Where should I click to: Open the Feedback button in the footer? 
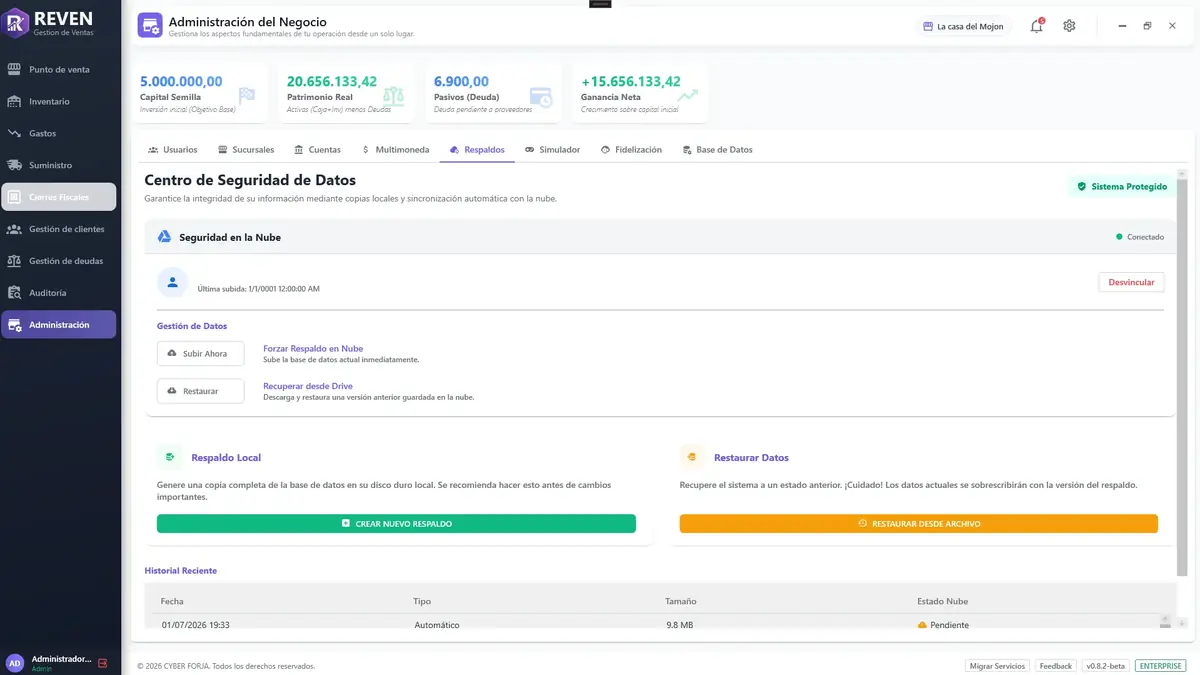click(x=1055, y=666)
